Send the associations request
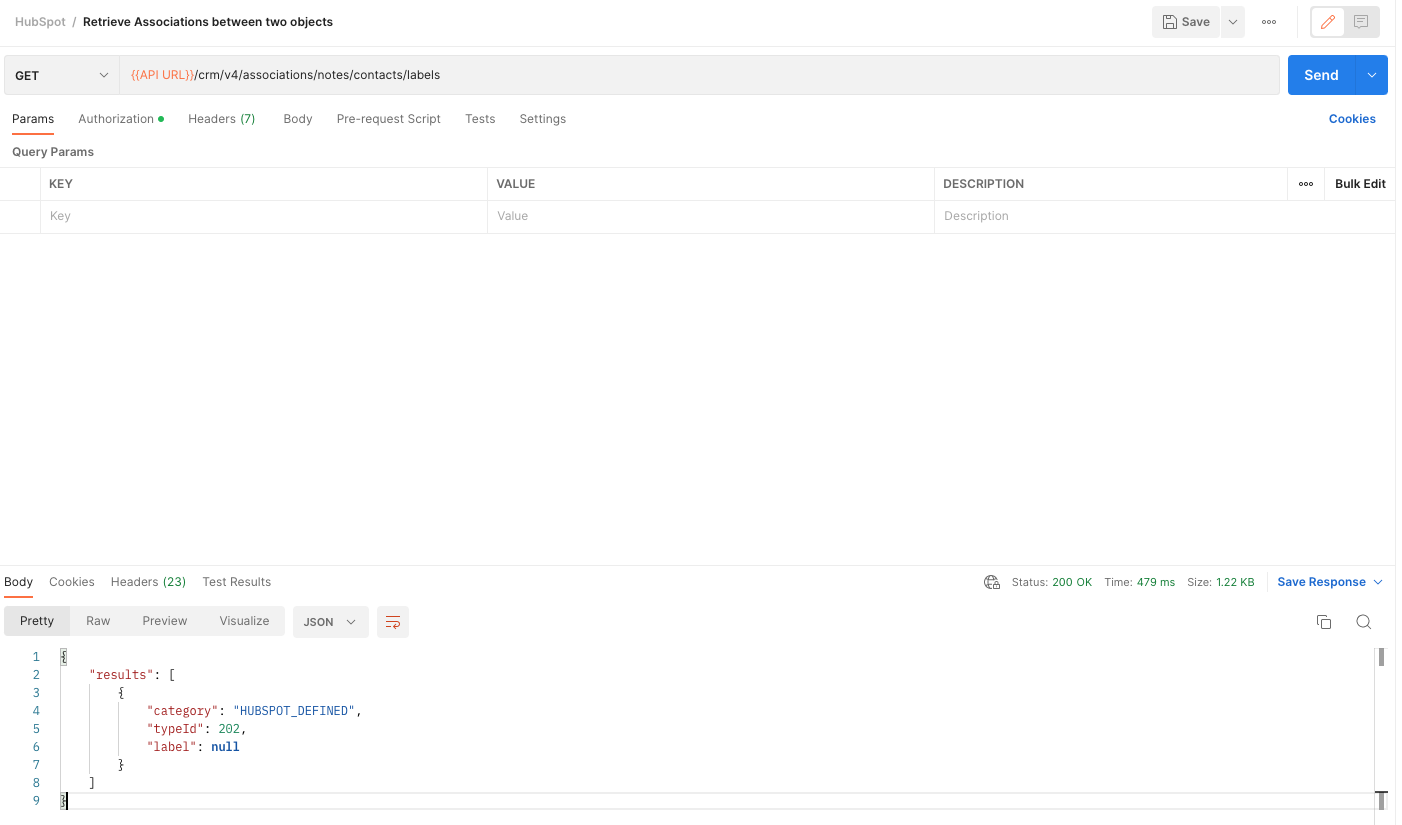The height and width of the screenshot is (825, 1402). pyautogui.click(x=1320, y=74)
